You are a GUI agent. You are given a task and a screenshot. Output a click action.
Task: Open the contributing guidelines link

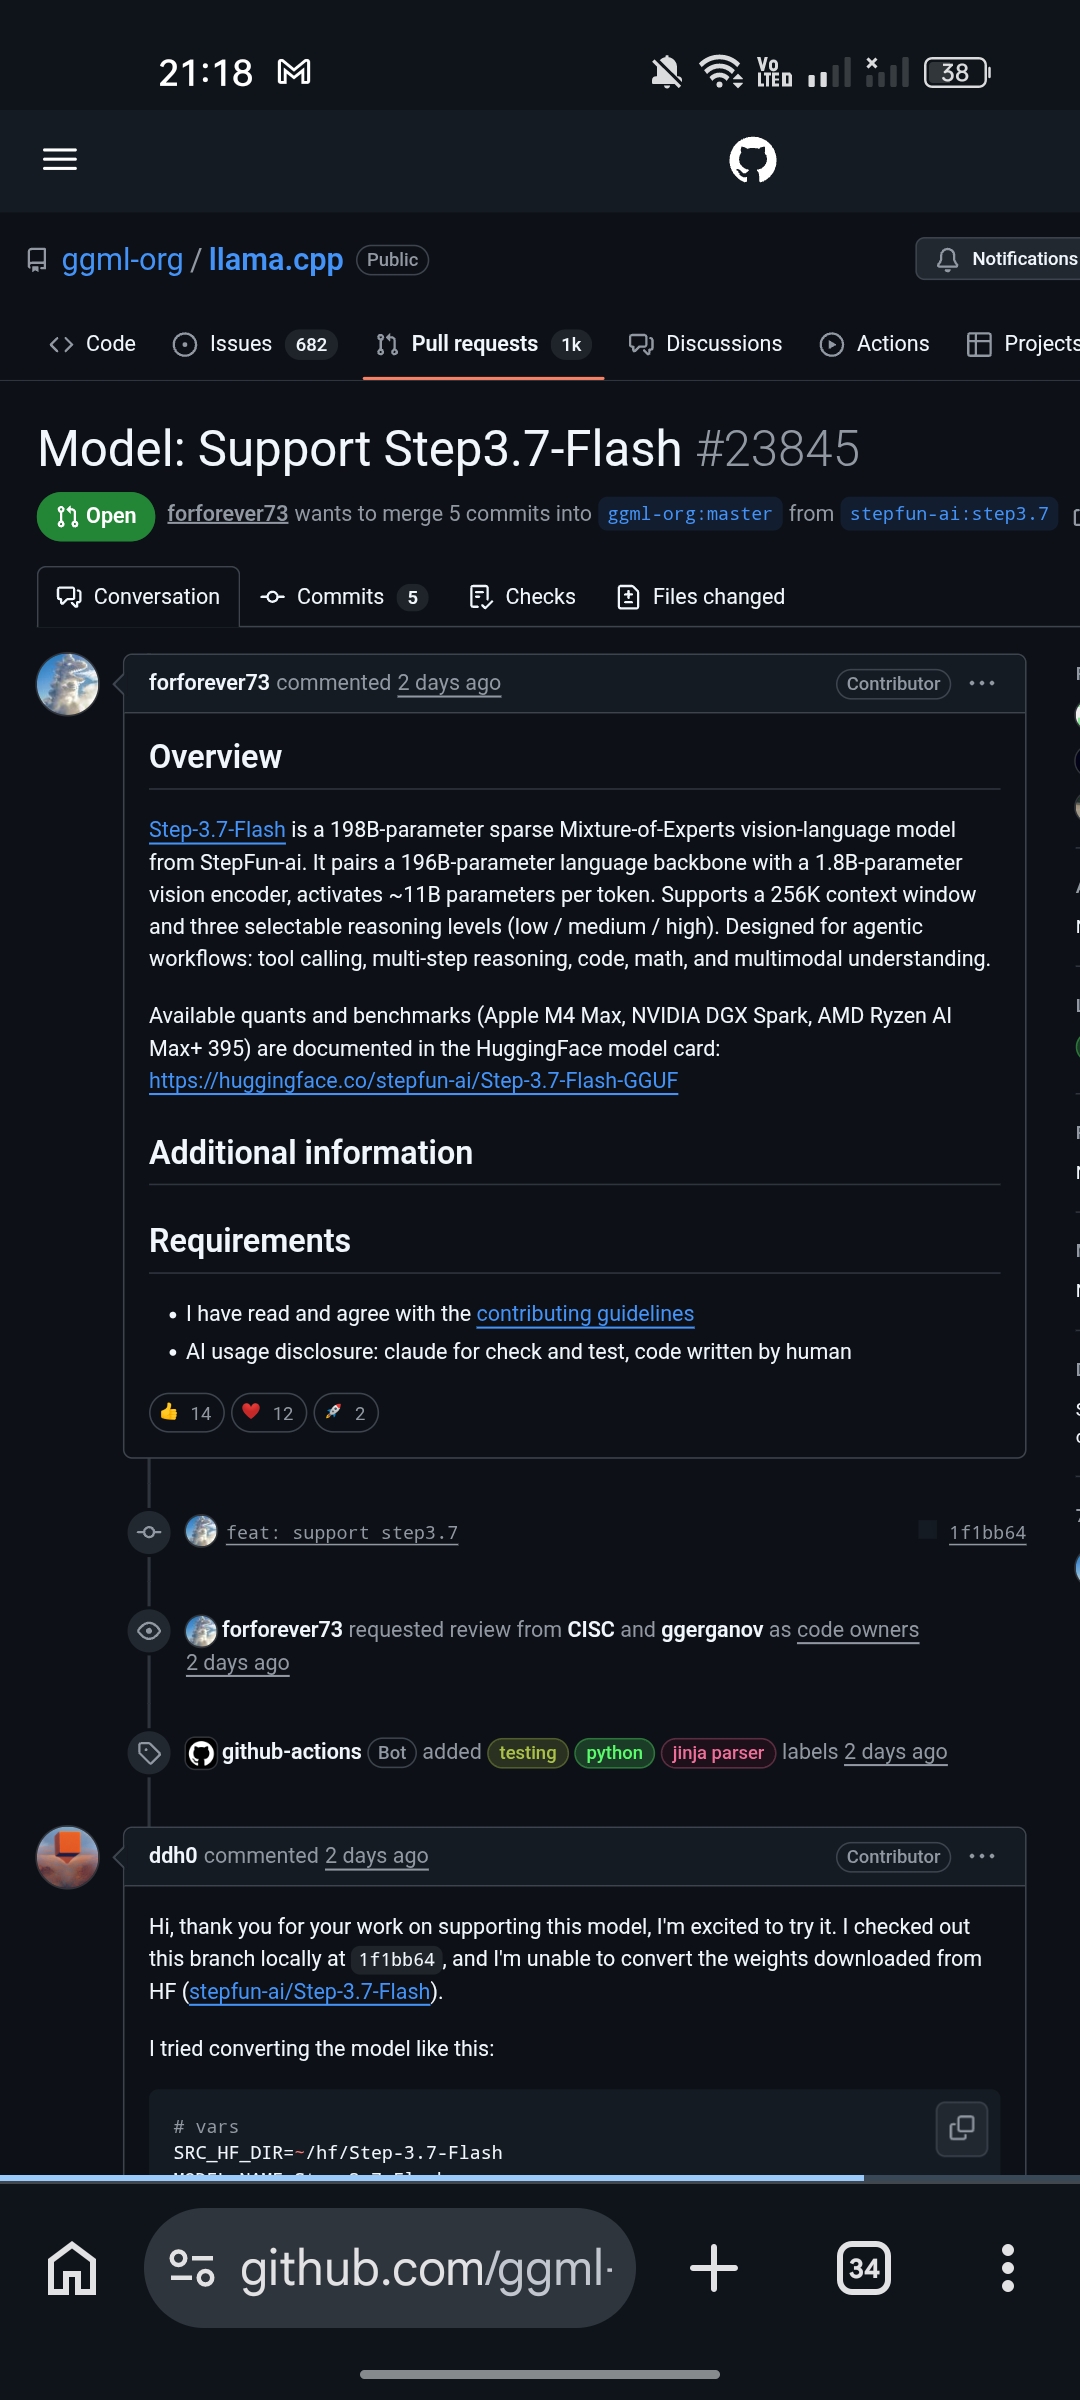pos(585,1314)
